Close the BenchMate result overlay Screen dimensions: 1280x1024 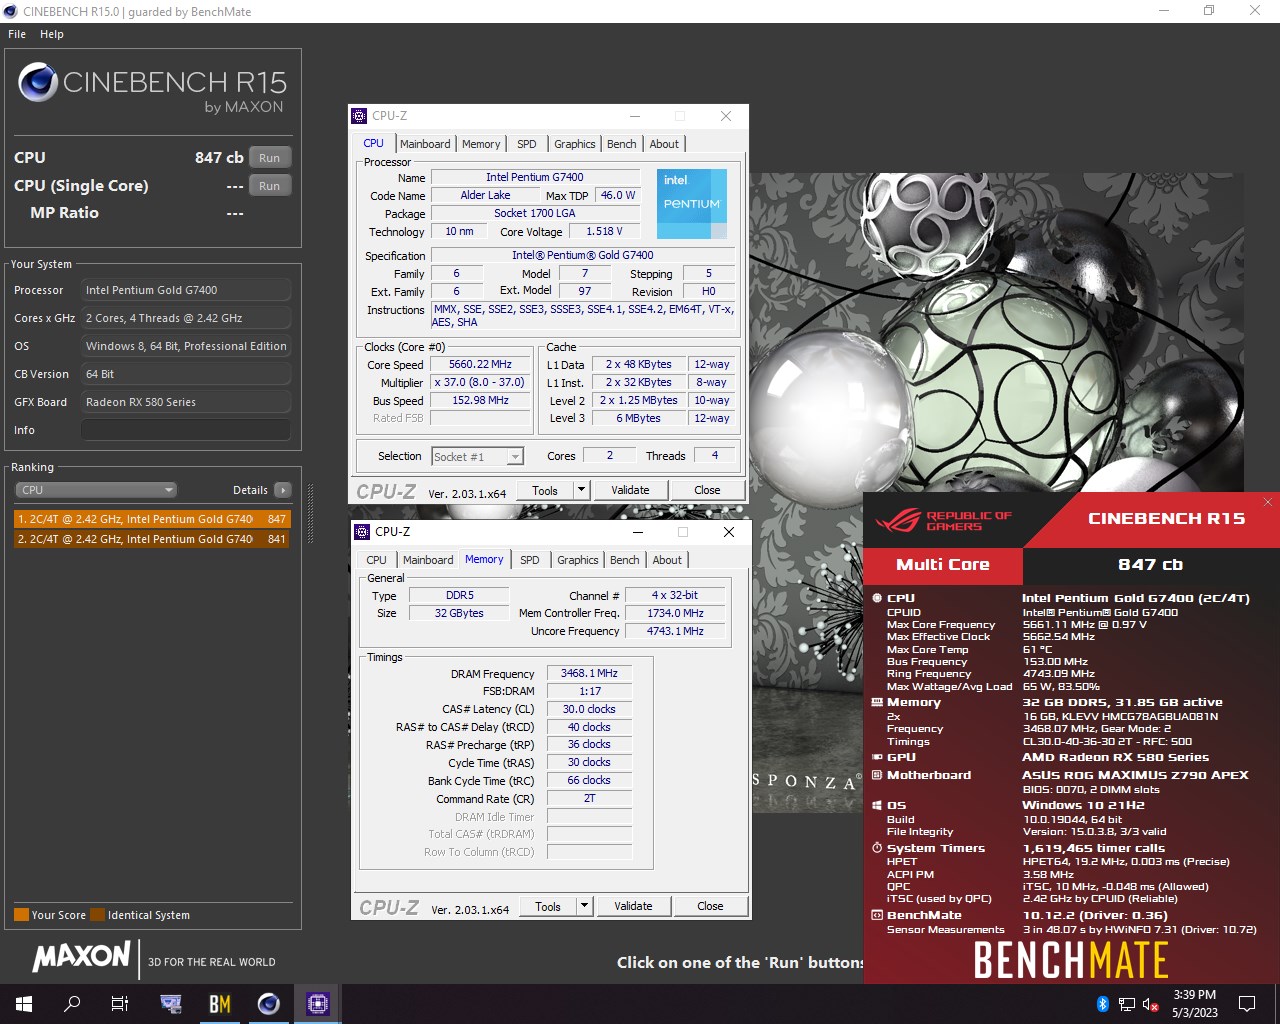tap(1268, 502)
